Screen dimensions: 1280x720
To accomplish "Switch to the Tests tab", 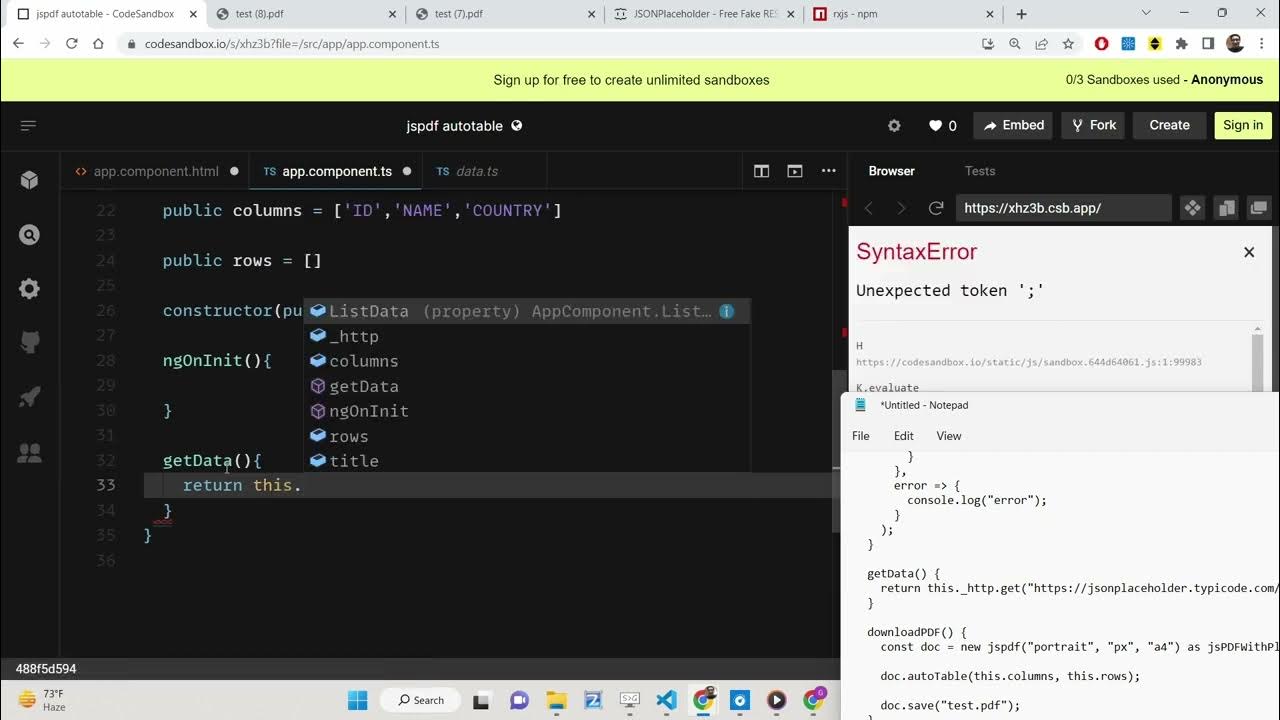I will (x=979, y=171).
